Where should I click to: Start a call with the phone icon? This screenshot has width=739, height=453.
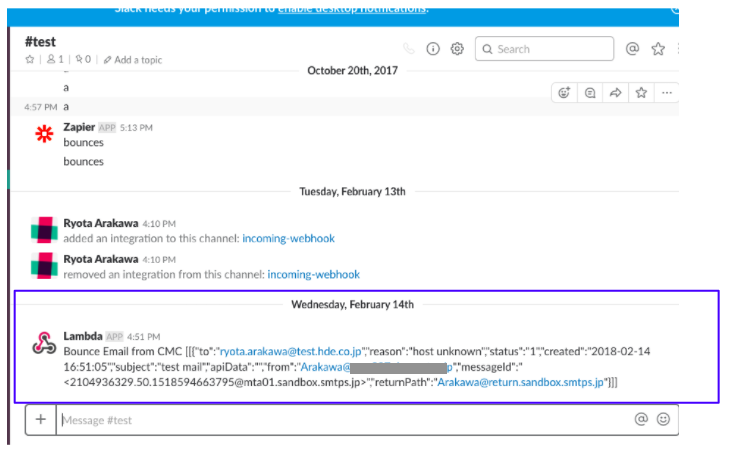(409, 49)
